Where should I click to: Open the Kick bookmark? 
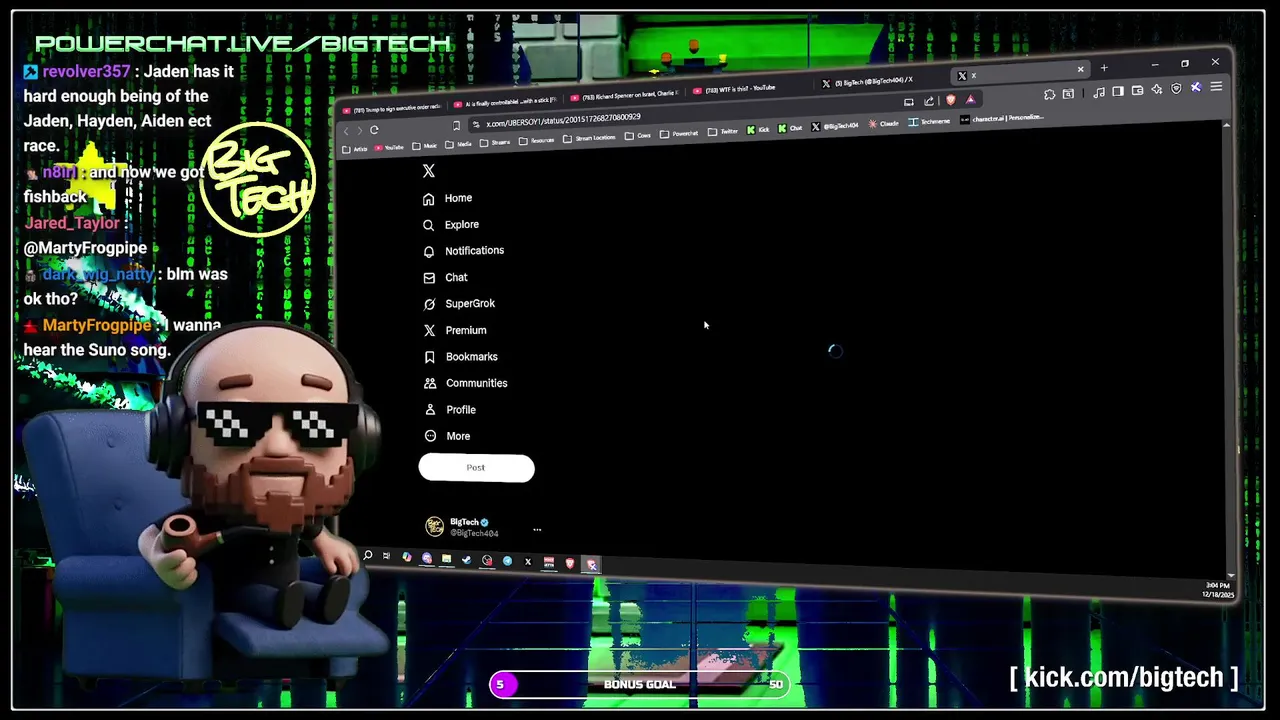(757, 129)
